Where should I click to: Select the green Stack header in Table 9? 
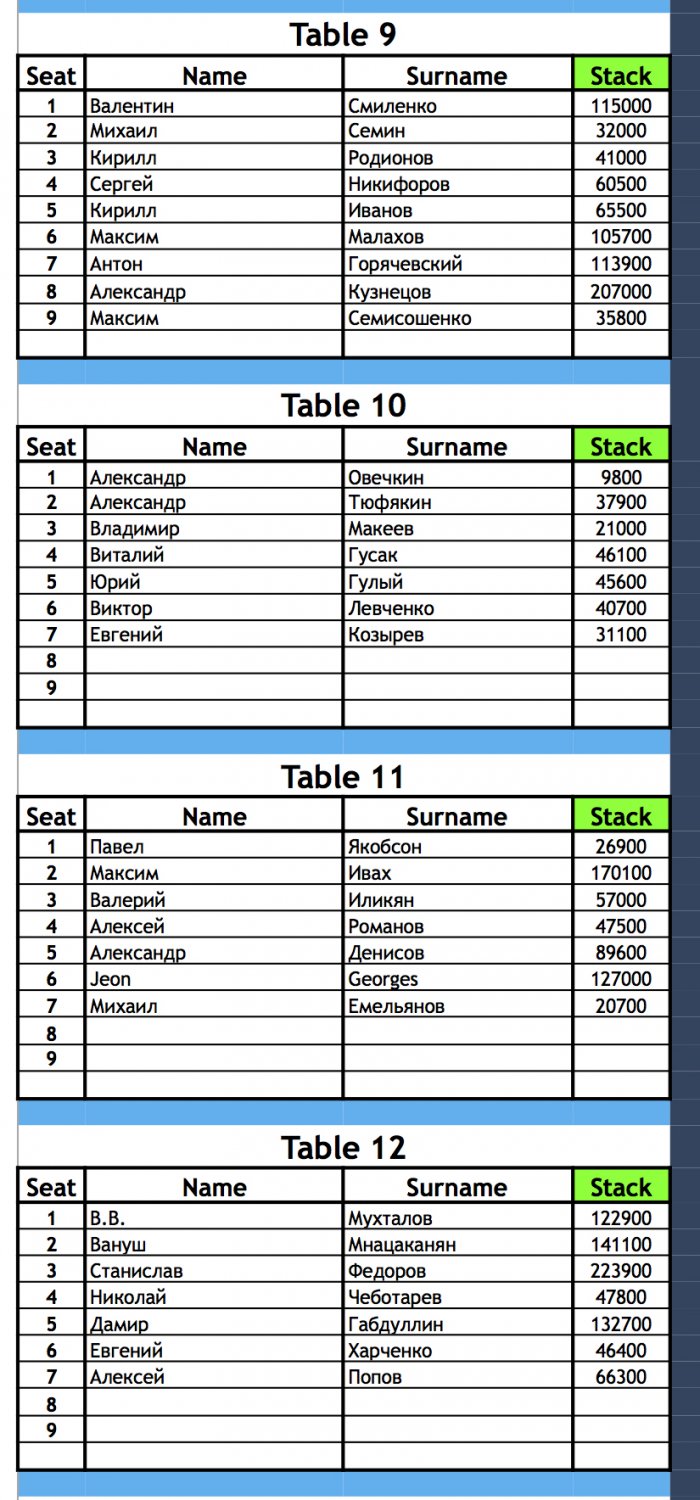[620, 76]
